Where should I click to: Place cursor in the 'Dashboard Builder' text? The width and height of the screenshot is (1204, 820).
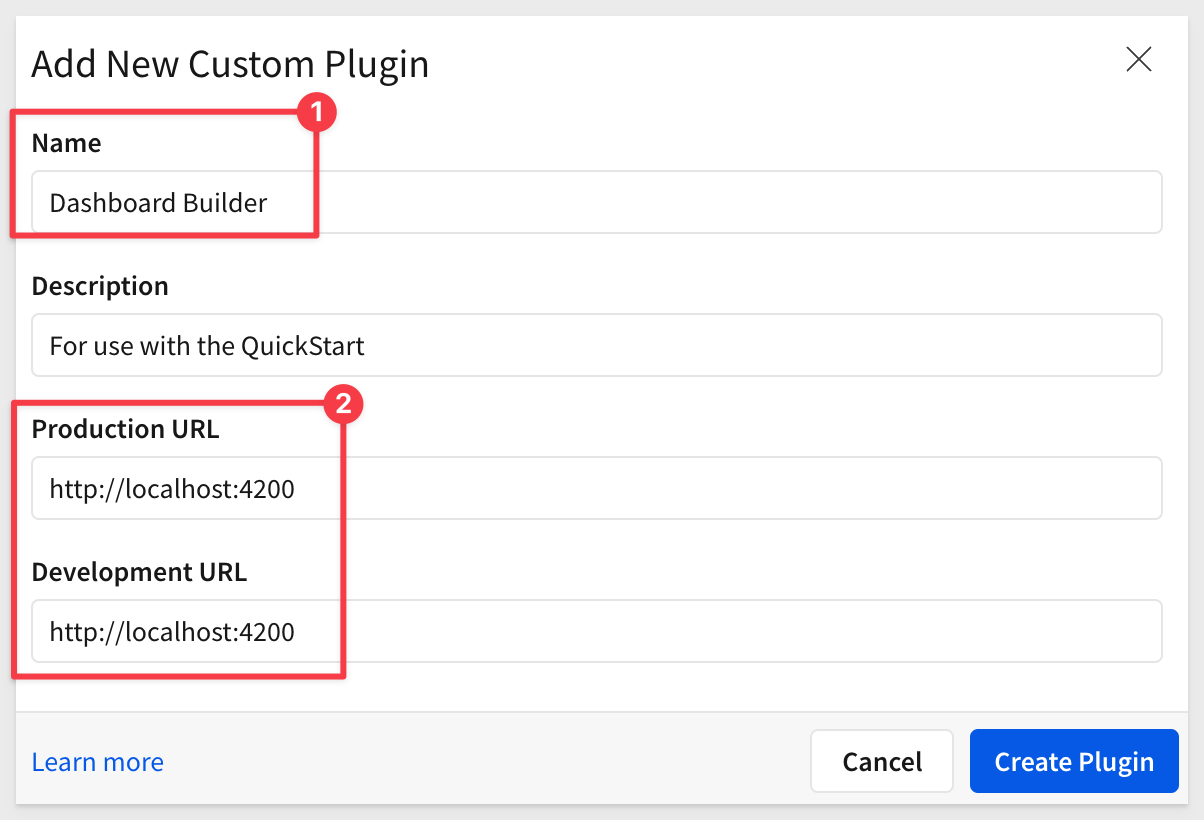pos(158,203)
